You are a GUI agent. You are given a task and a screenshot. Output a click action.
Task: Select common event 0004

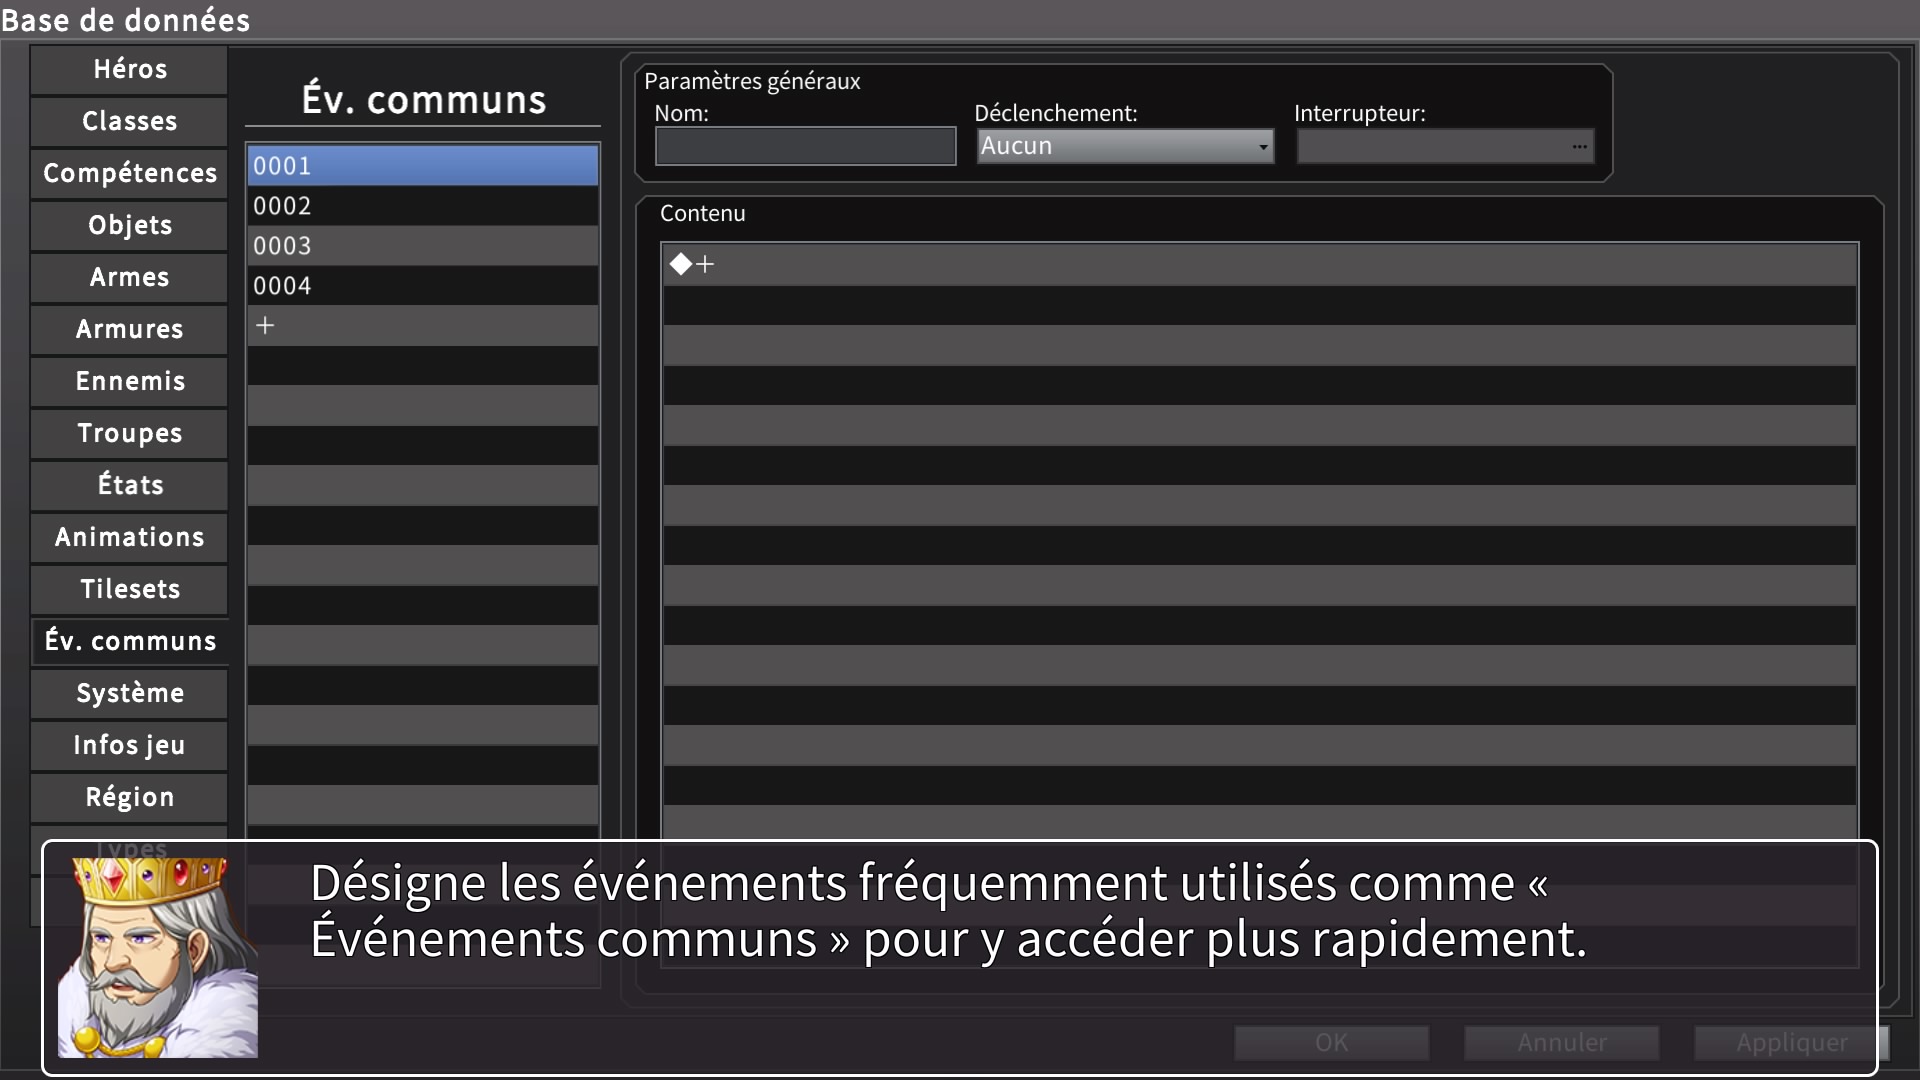tap(423, 286)
